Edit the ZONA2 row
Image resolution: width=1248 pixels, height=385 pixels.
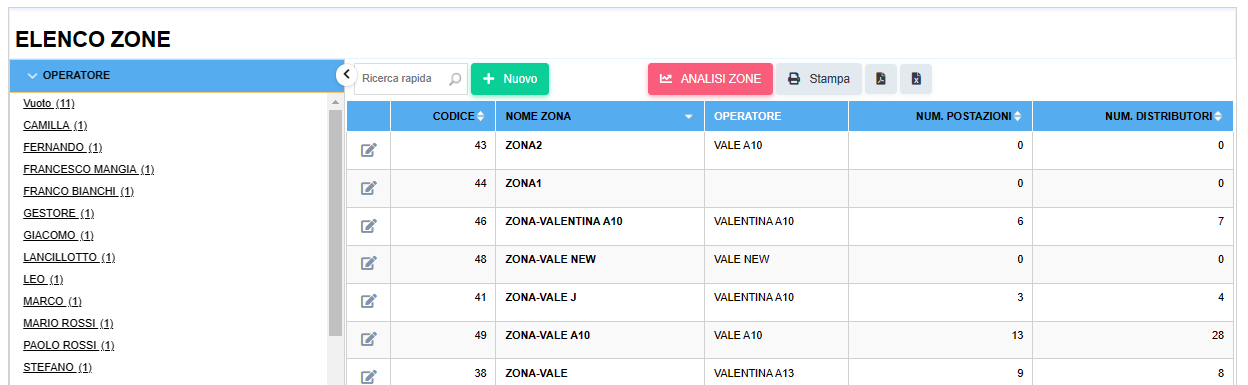(368, 150)
